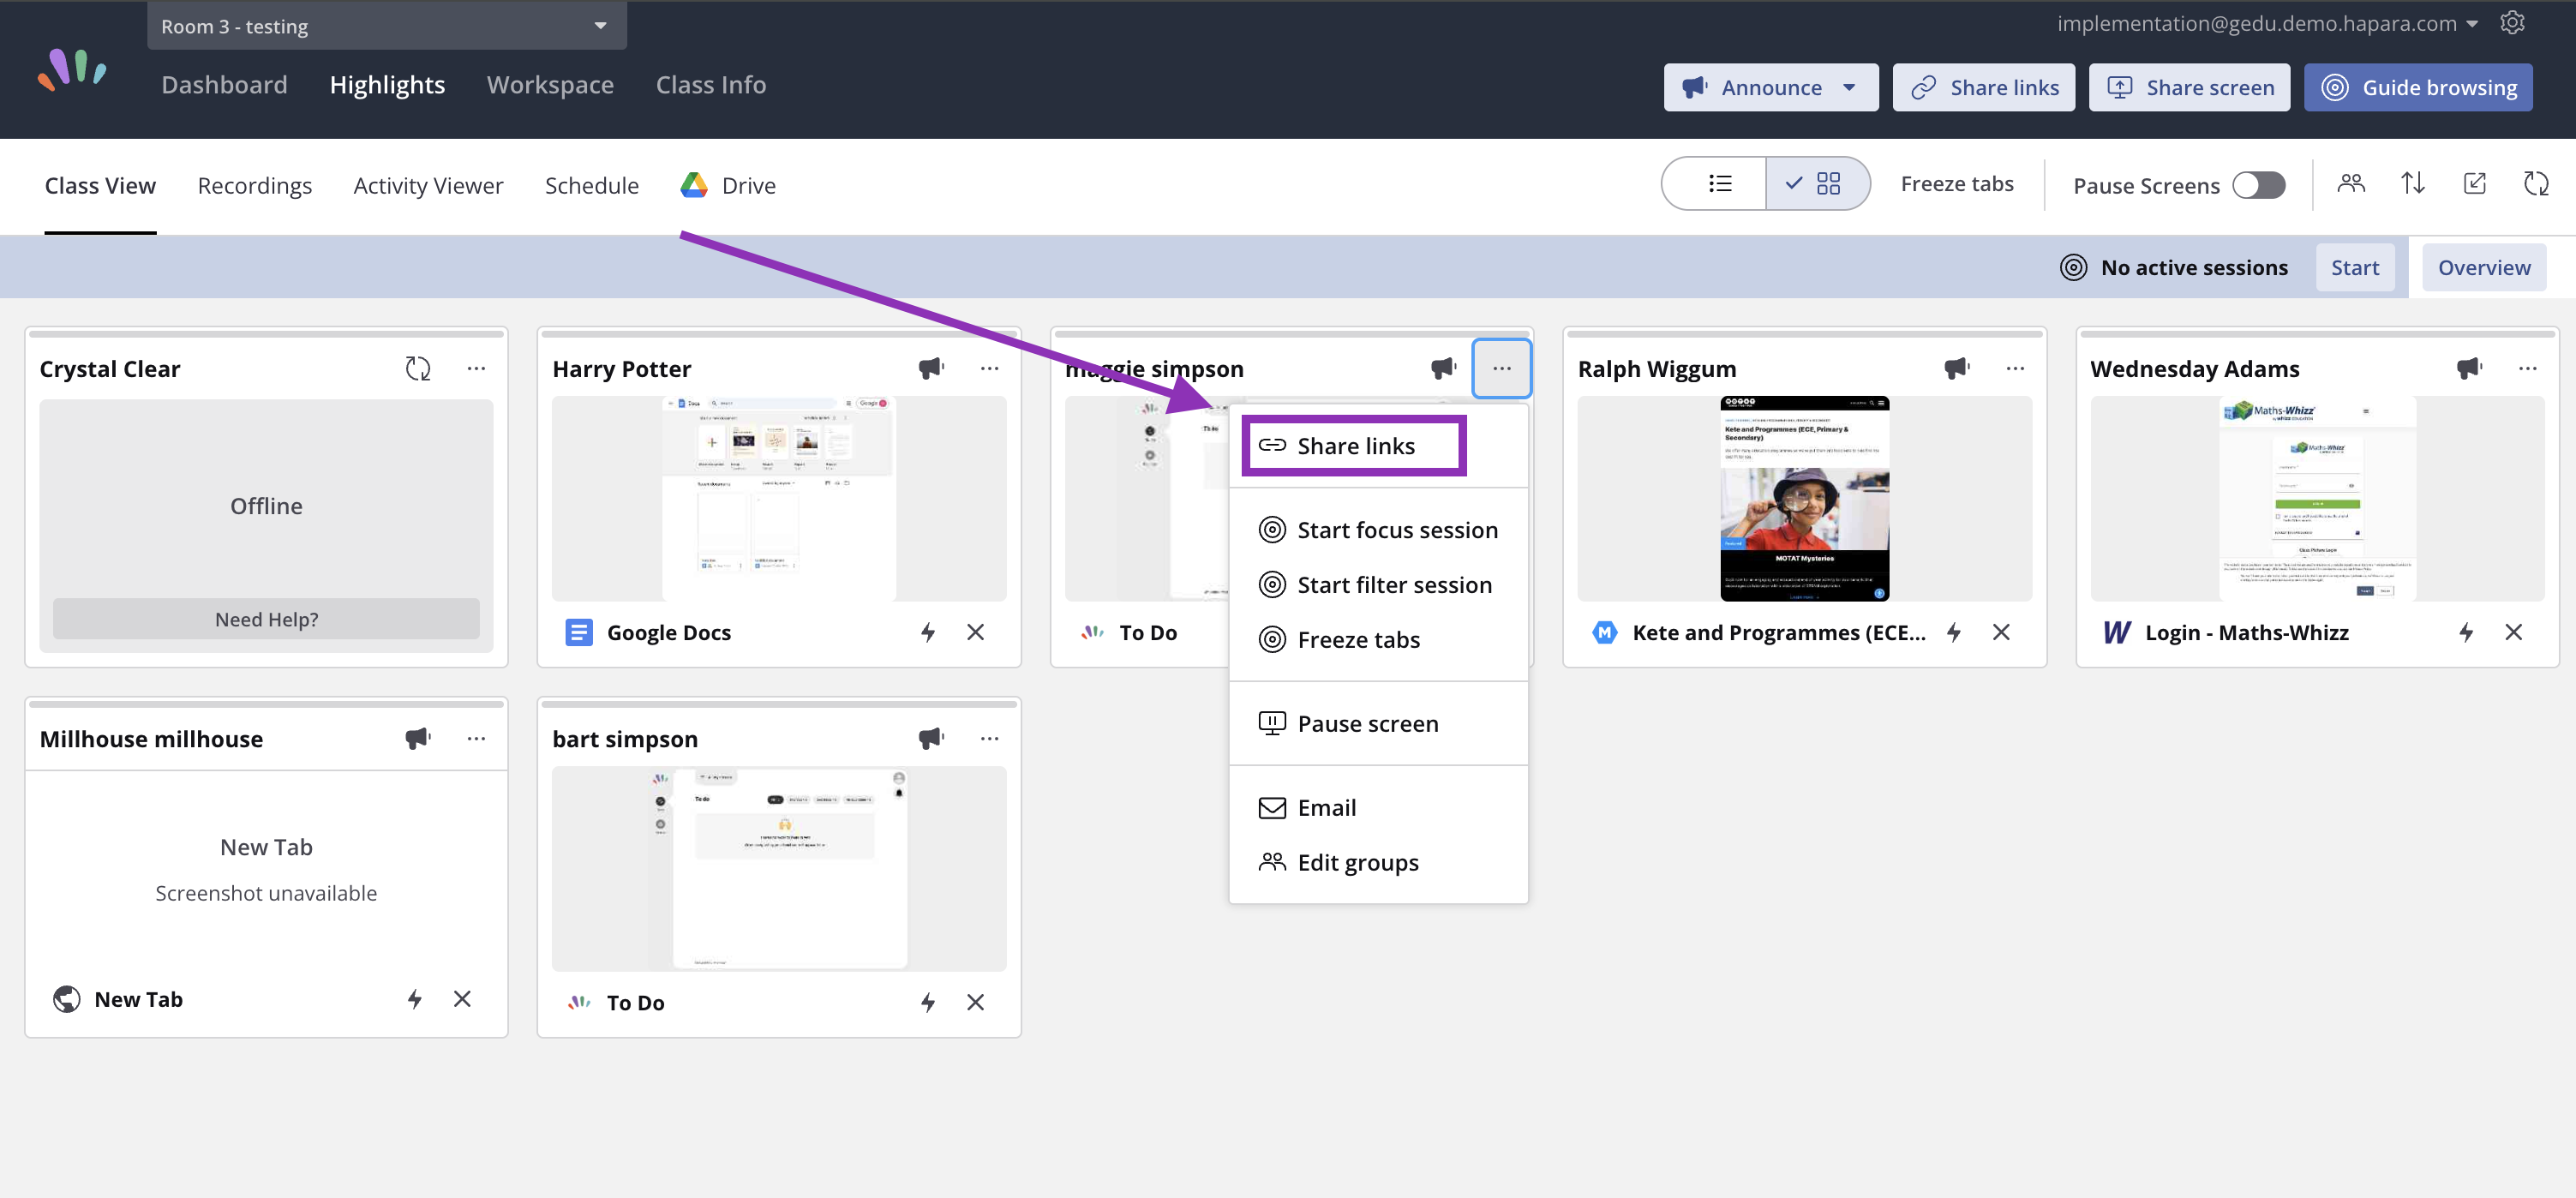
Task: Select Start focus session in the menu
Action: [x=1378, y=530]
